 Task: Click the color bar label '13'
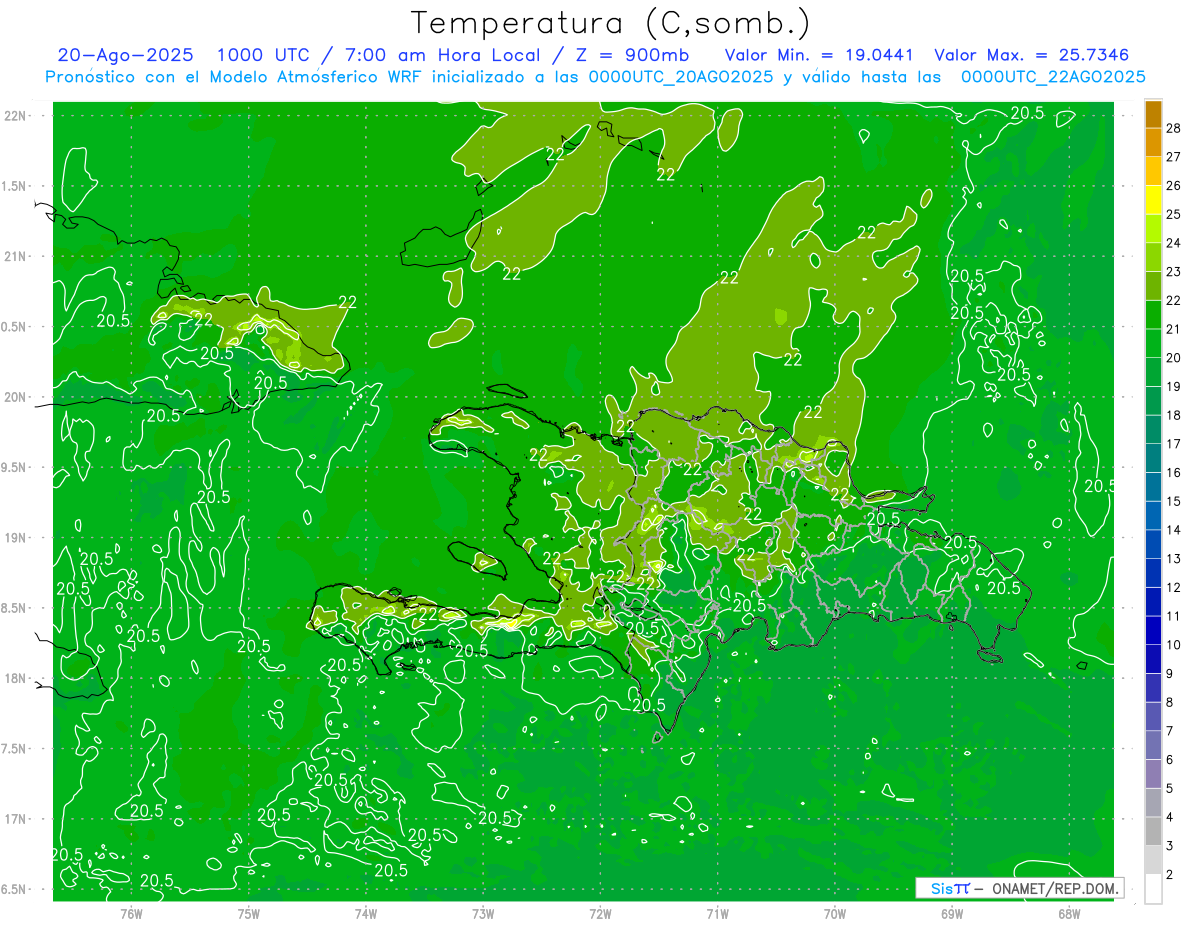click(x=1174, y=558)
